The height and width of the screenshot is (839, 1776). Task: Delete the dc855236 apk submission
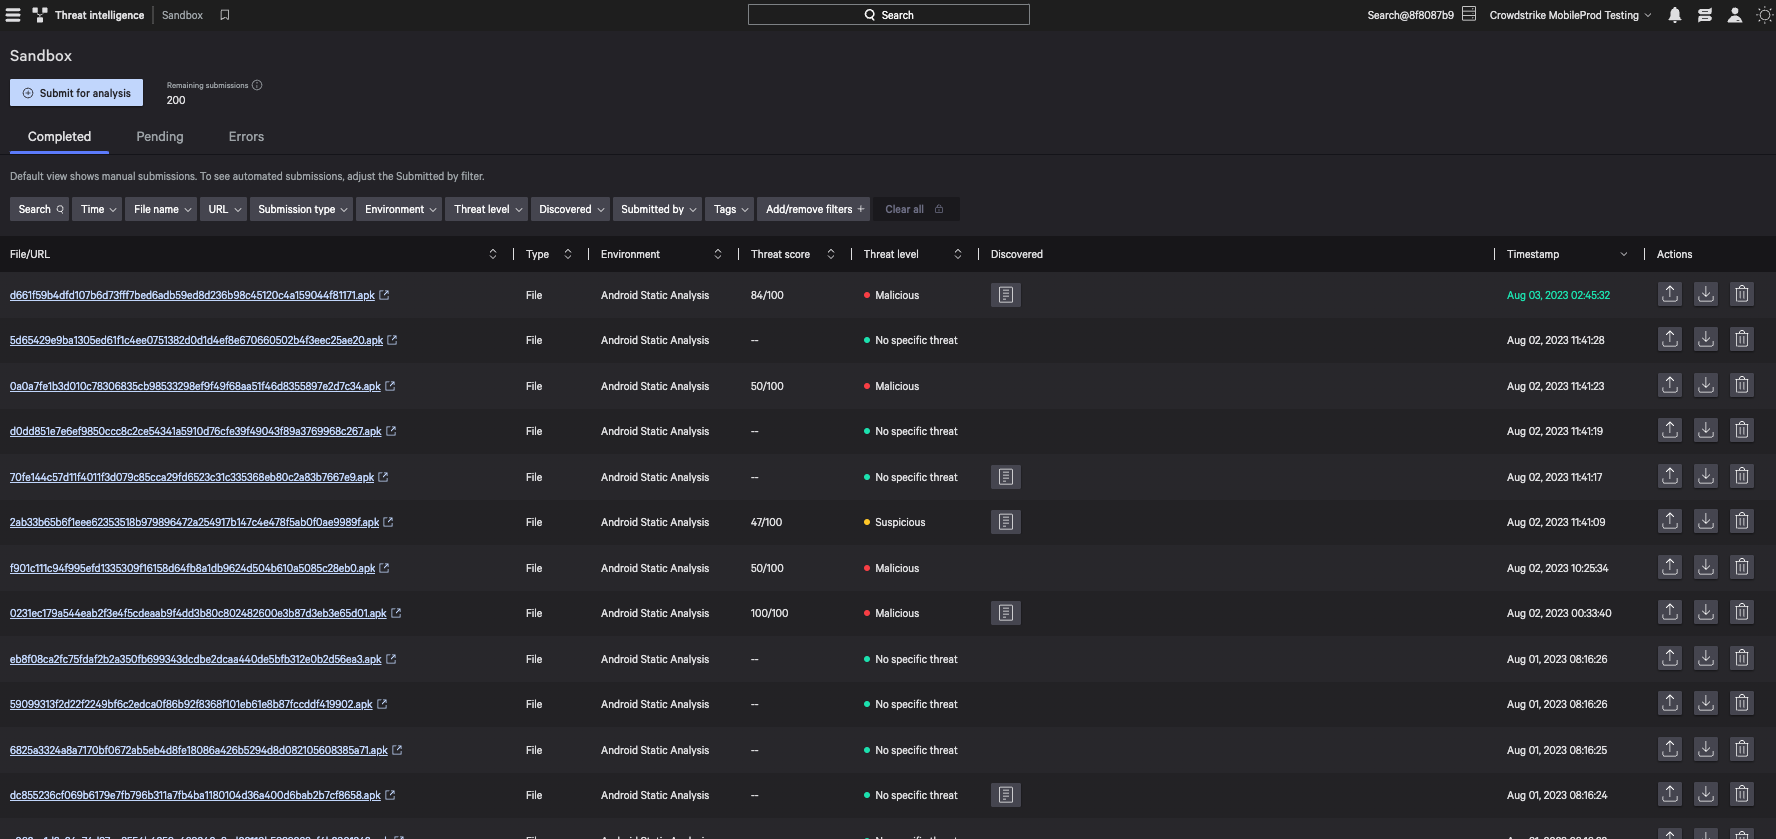pyautogui.click(x=1742, y=794)
